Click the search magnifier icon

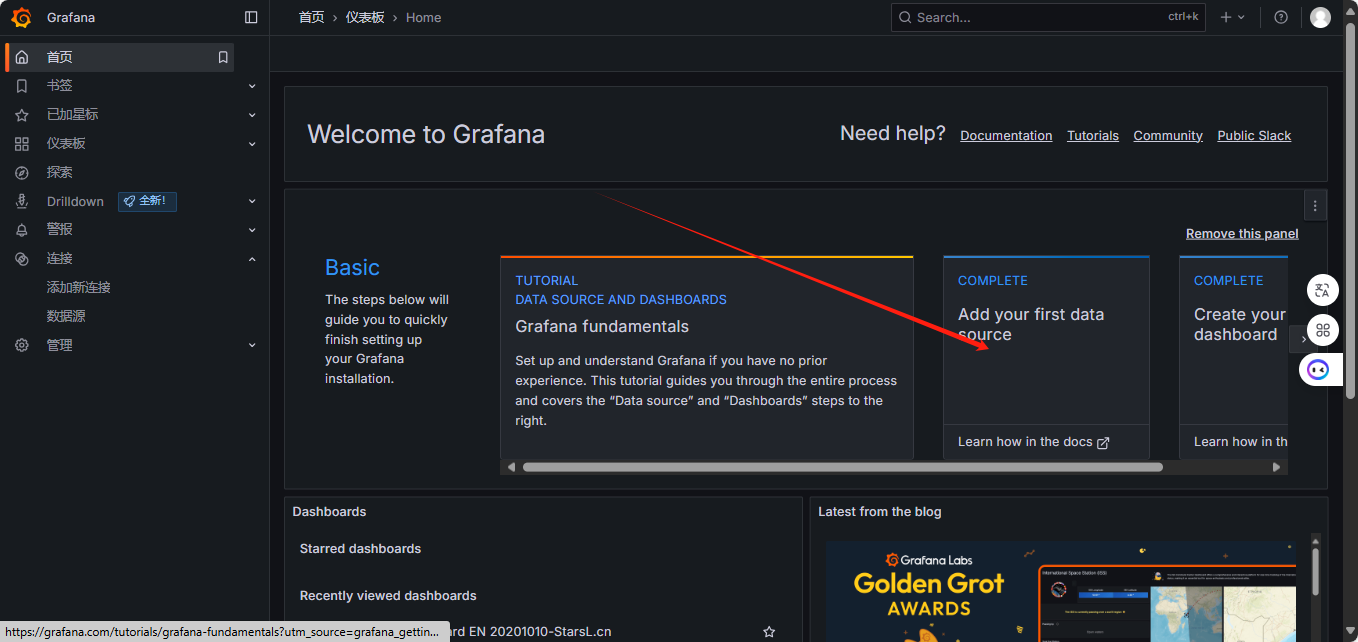[x=905, y=17]
